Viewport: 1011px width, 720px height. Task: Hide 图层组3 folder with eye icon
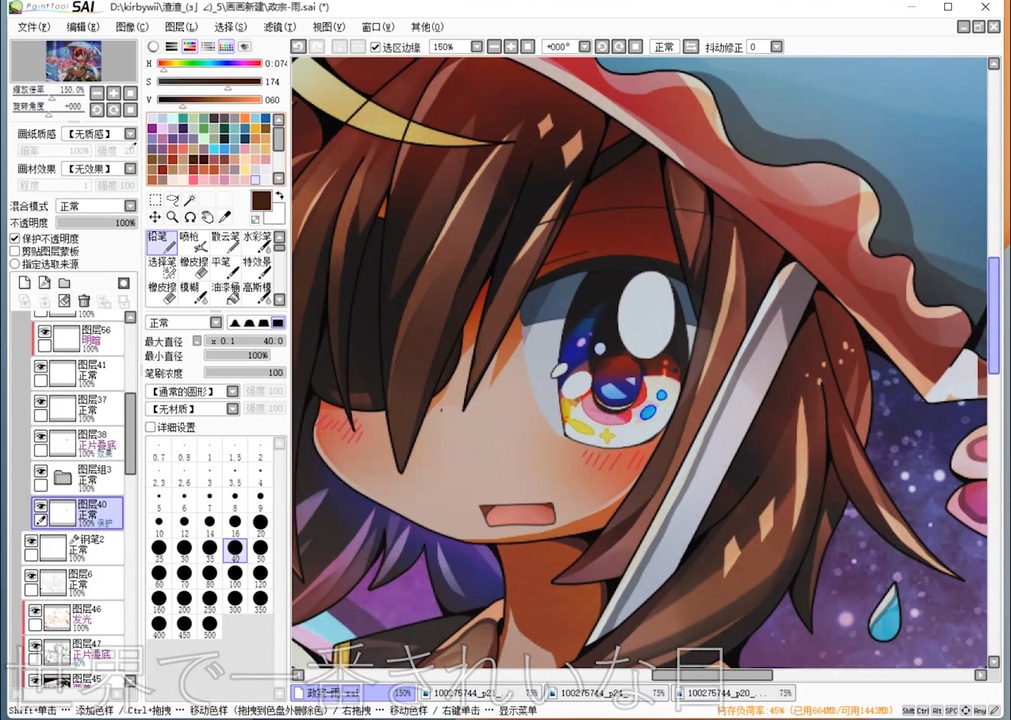(x=41, y=471)
